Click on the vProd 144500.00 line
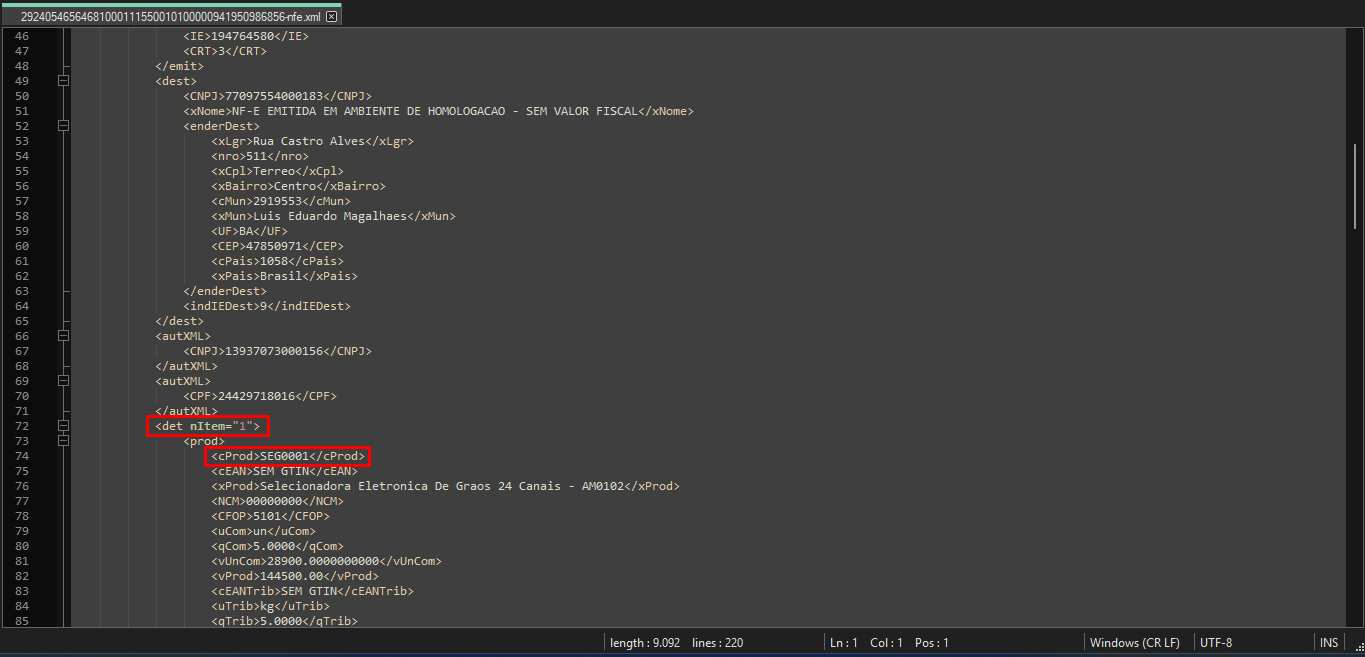This screenshot has width=1365, height=657. coord(295,576)
